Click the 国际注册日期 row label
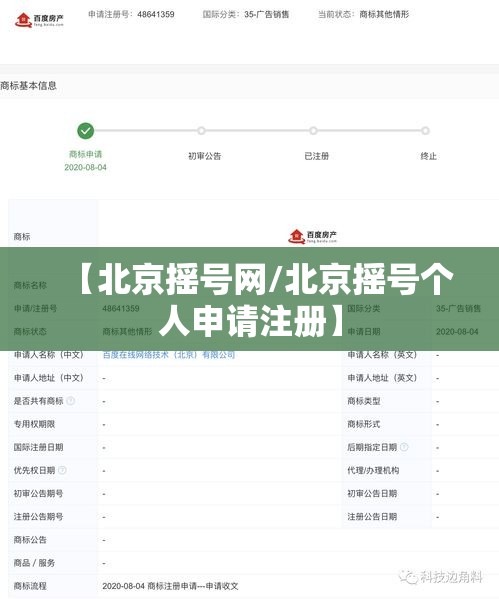This screenshot has width=499, height=599. coord(39,447)
